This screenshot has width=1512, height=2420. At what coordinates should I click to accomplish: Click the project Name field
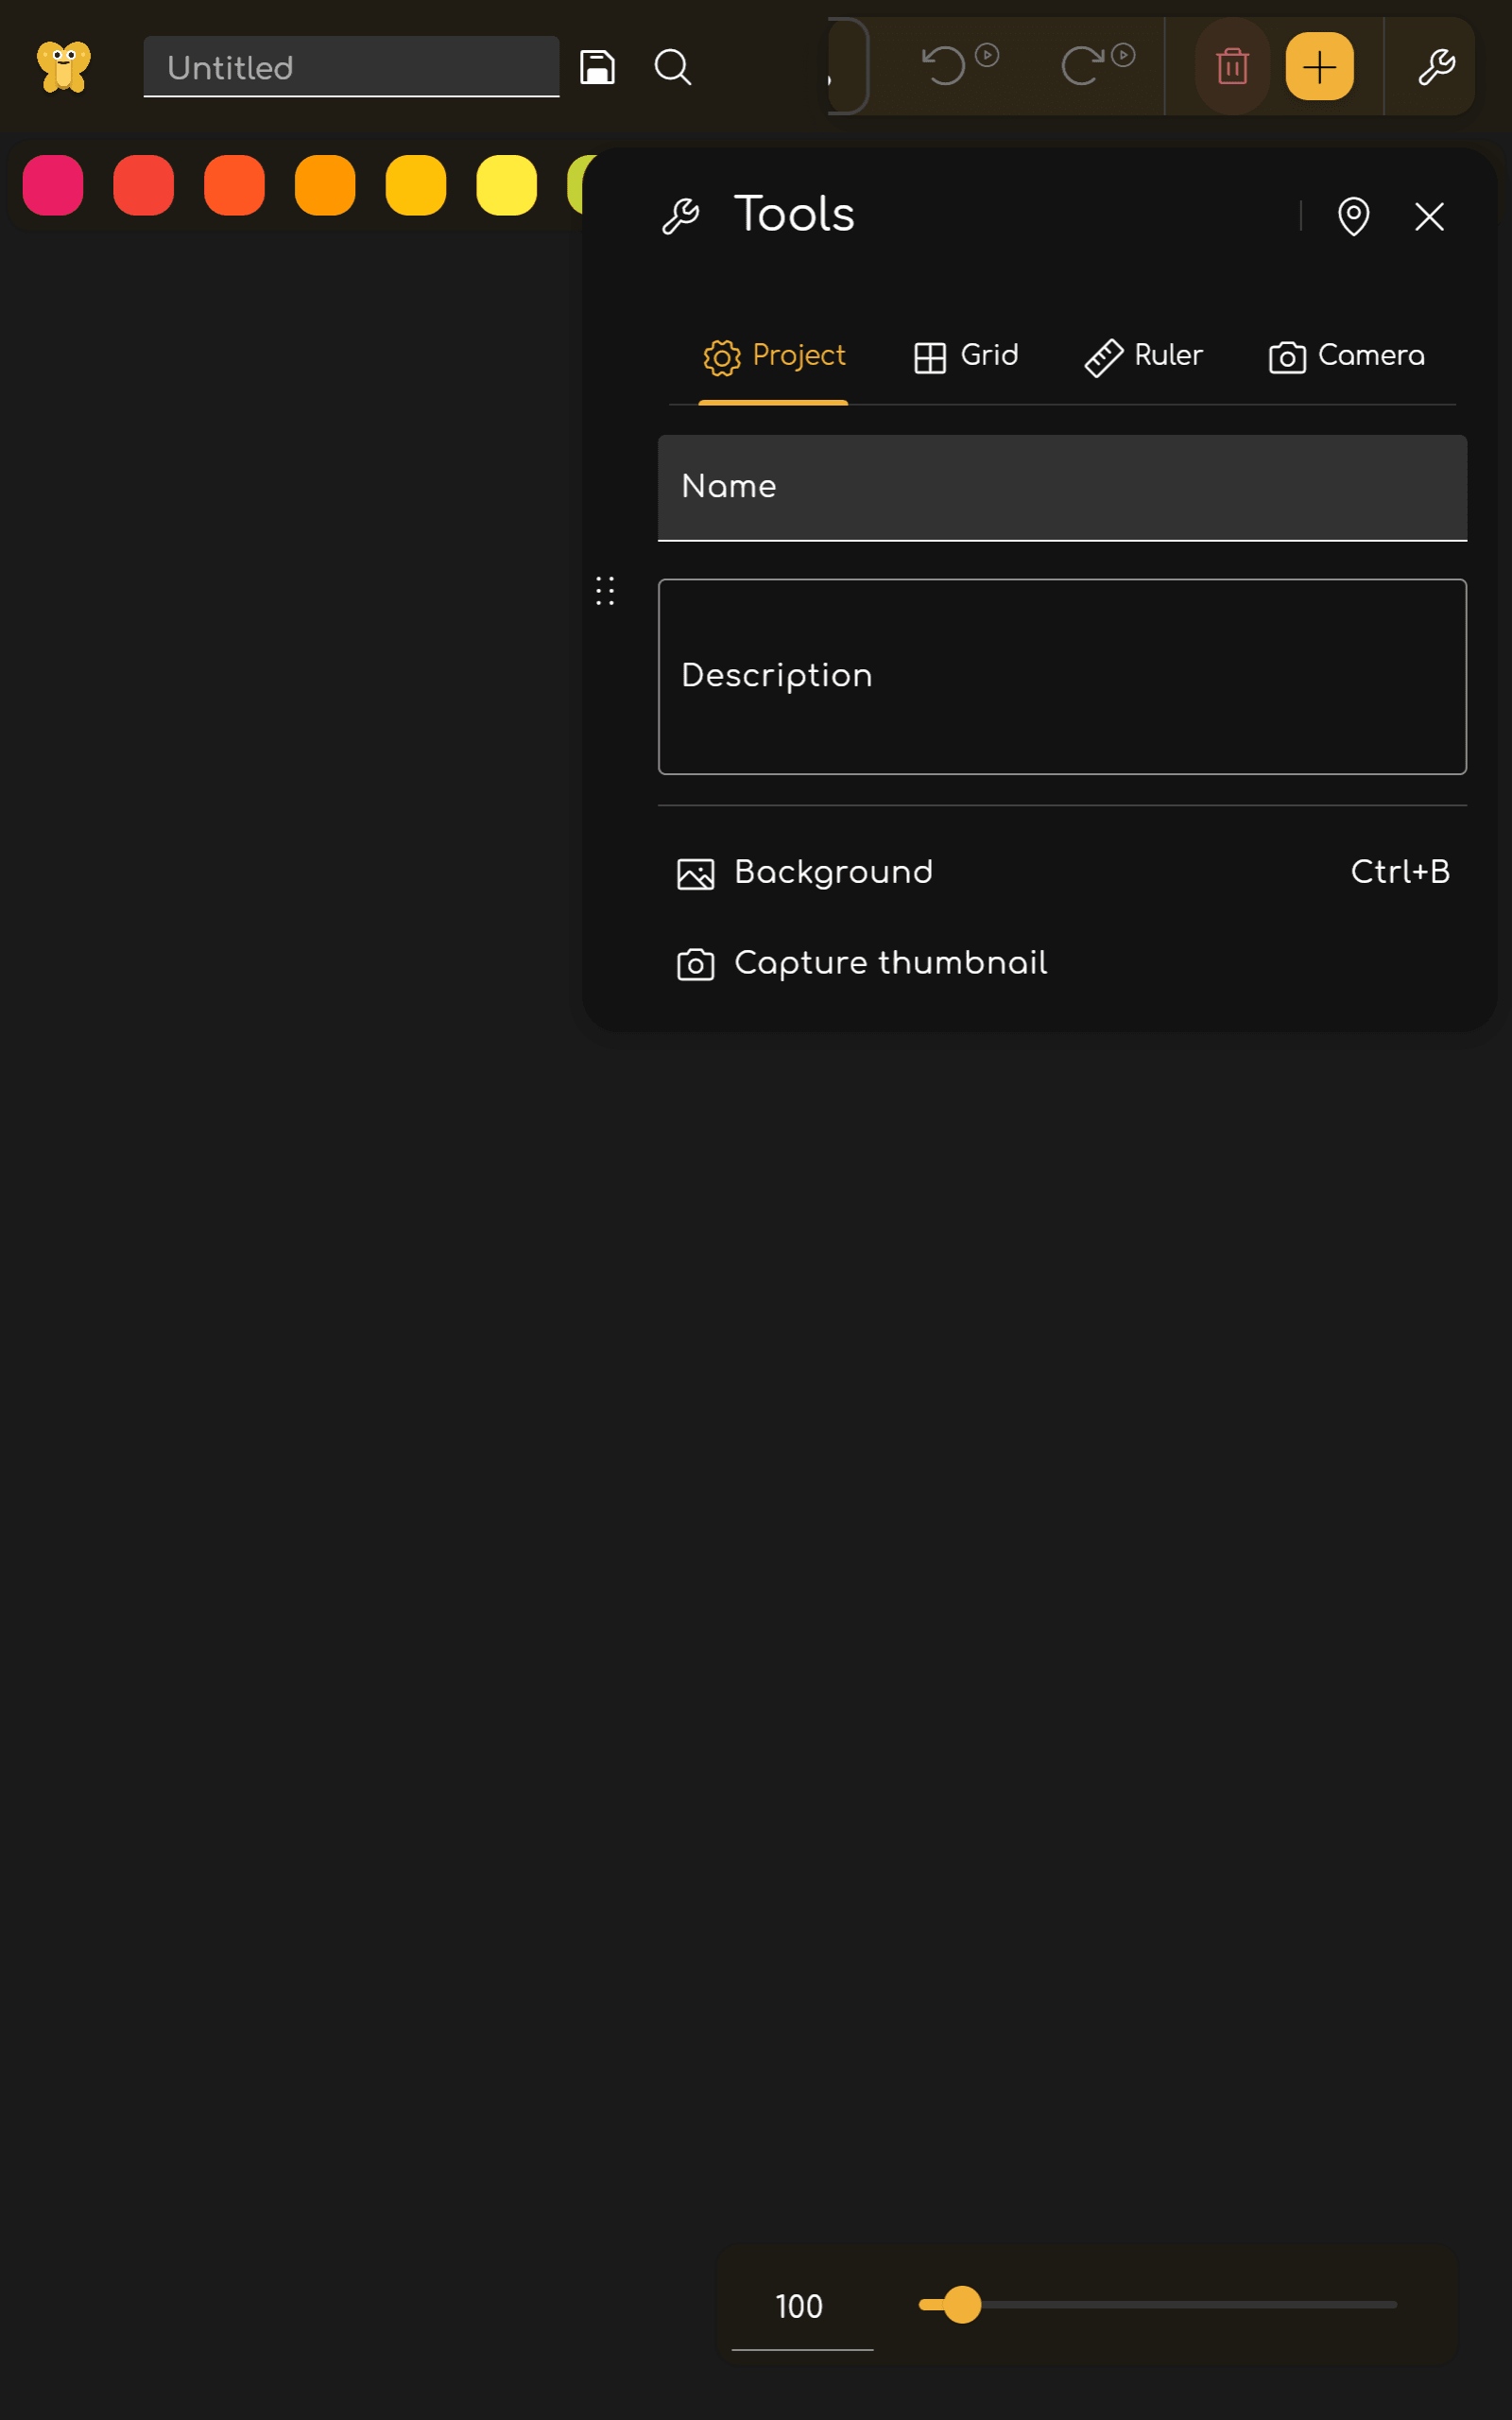pos(1062,487)
